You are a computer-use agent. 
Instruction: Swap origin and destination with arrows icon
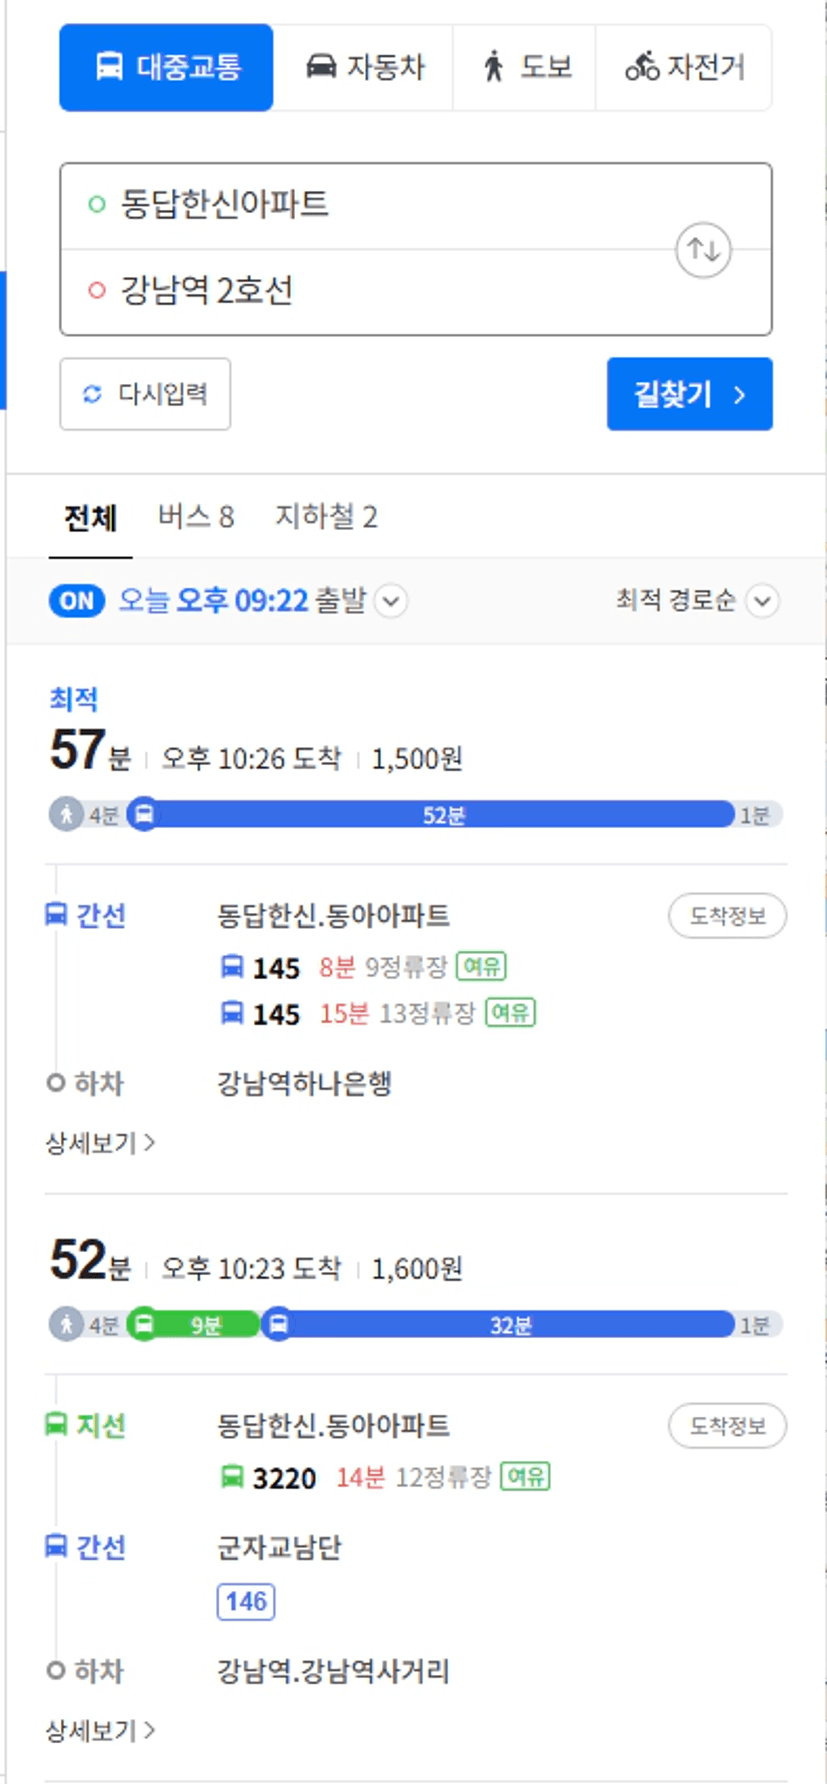tap(704, 250)
